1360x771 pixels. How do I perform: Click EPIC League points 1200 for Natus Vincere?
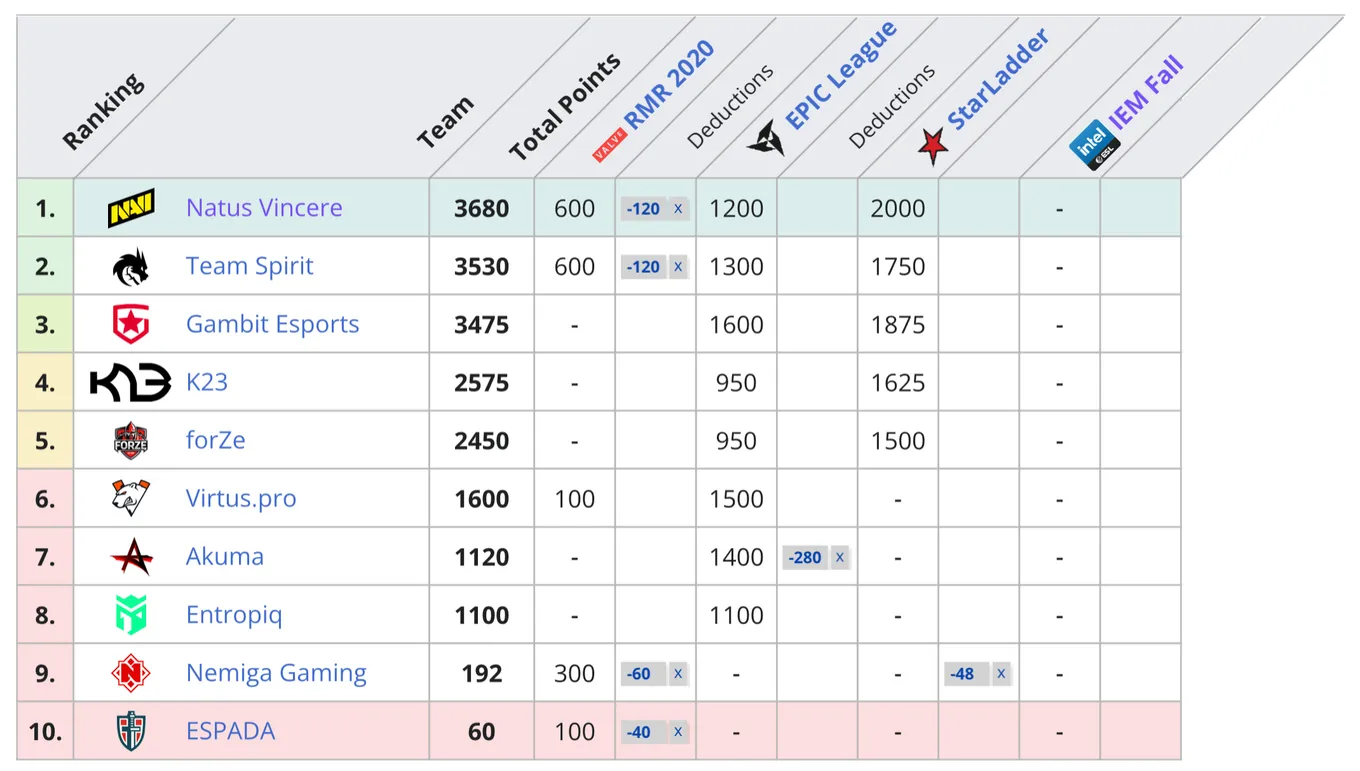click(736, 208)
